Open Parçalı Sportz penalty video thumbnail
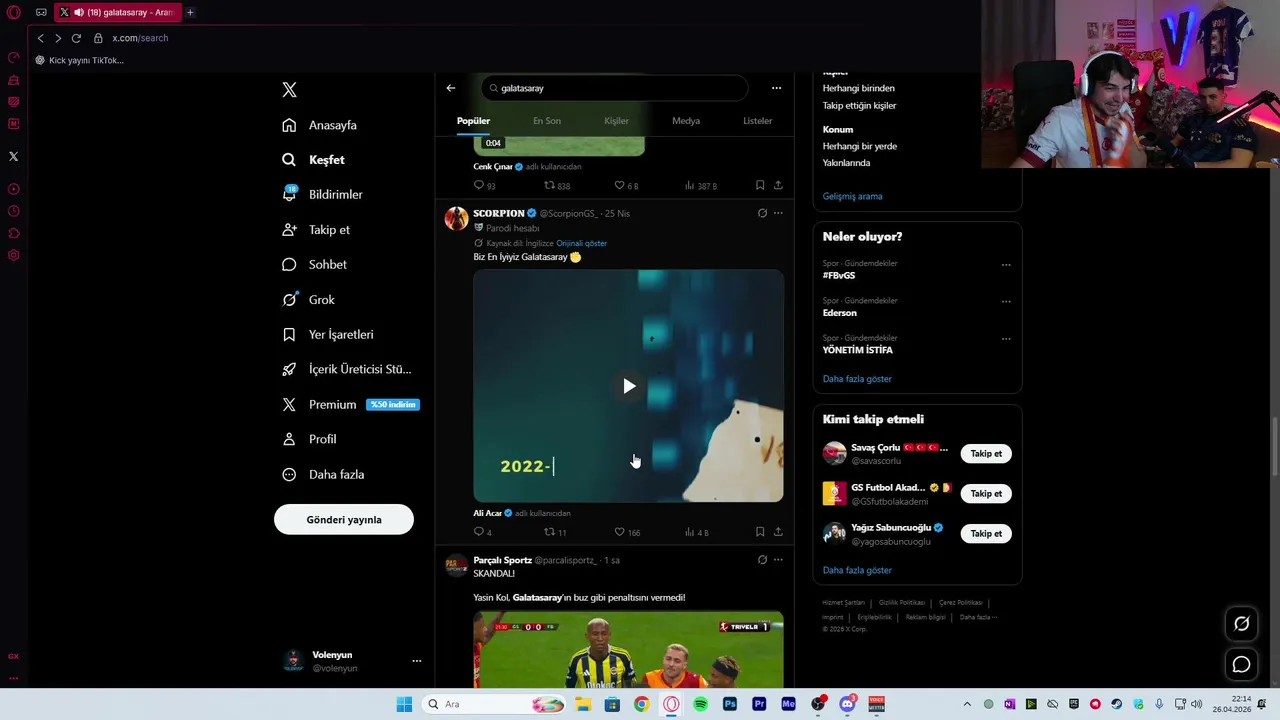The width and height of the screenshot is (1280, 720). point(628,650)
